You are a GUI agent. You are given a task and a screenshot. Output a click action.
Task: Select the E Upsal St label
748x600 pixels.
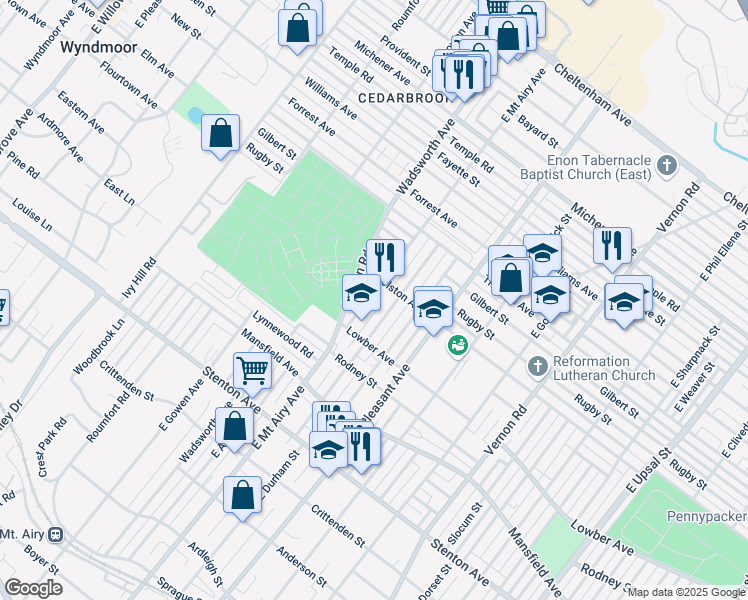649,470
